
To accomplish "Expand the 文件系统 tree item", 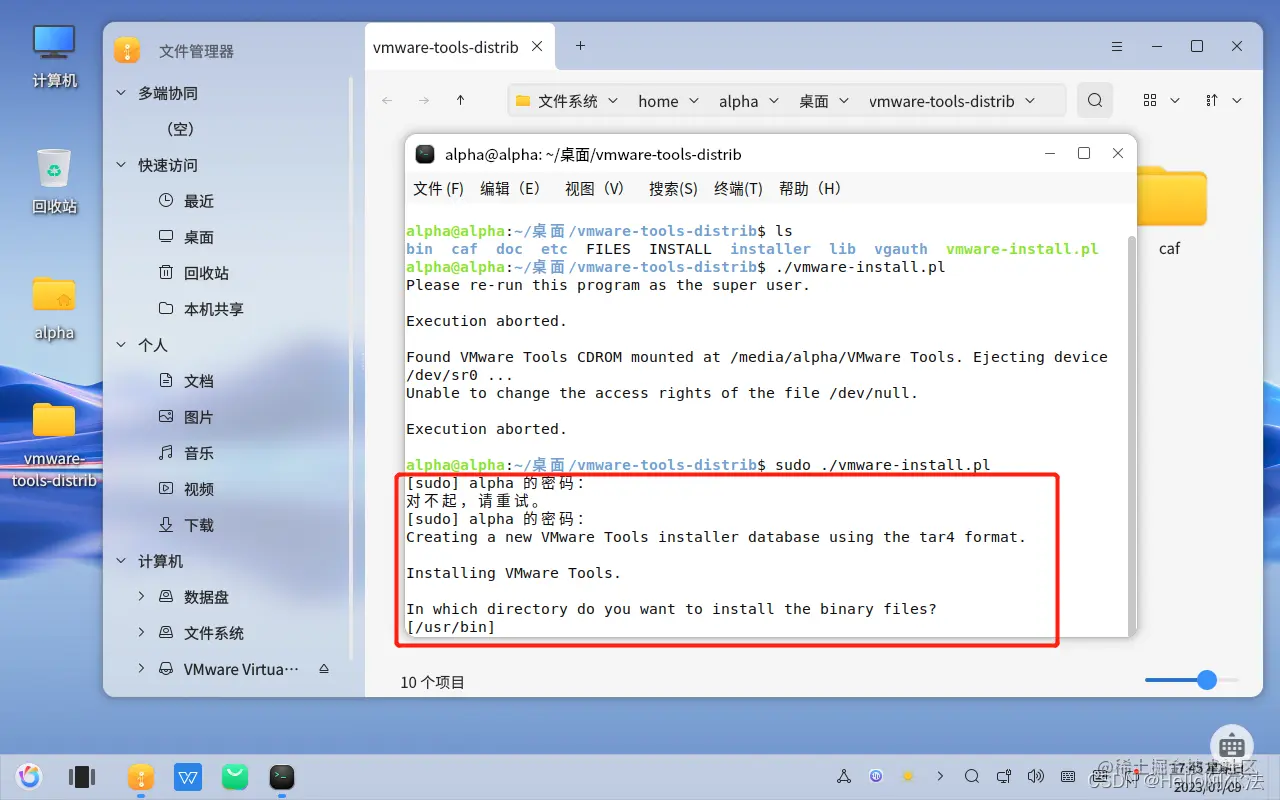I will click(141, 632).
